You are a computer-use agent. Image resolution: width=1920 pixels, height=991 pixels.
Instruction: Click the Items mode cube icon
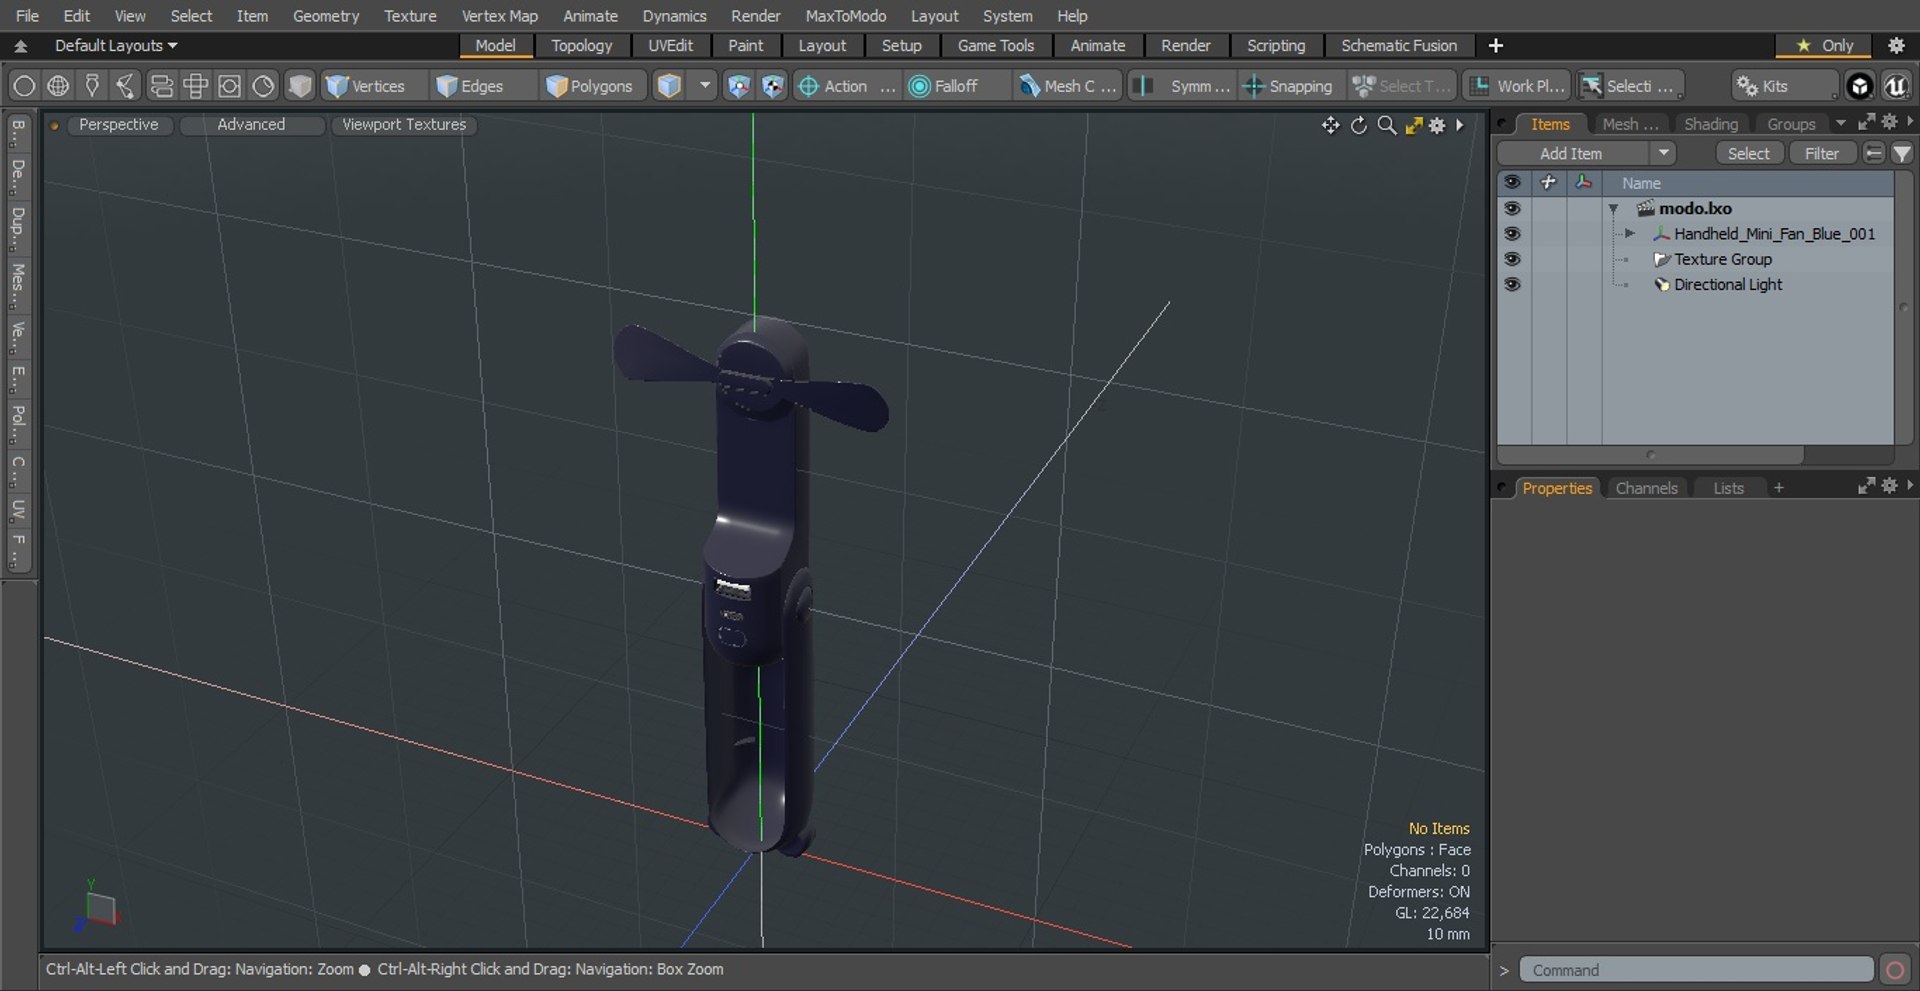tap(669, 86)
